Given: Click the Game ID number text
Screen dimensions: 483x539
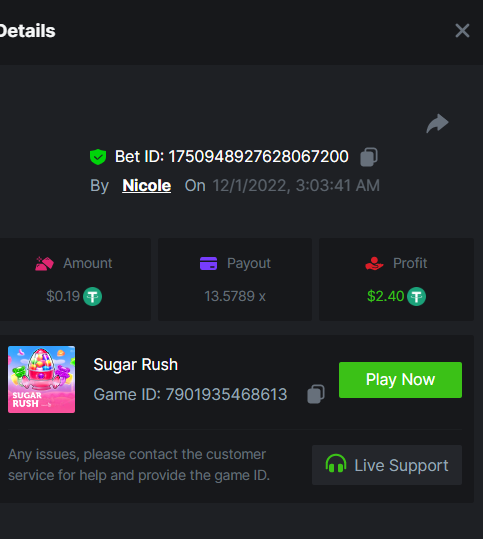Looking at the screenshot, I should click(x=226, y=395).
